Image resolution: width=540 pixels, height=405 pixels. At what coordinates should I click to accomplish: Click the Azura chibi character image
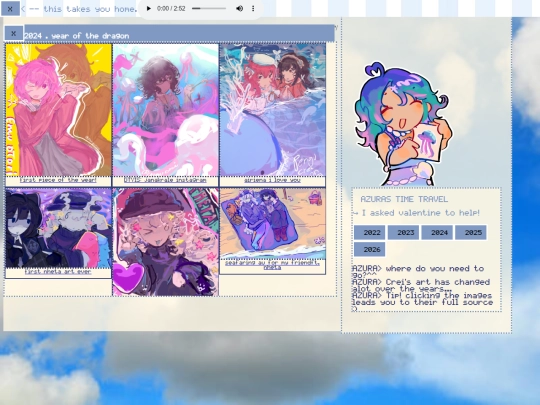[x=404, y=124]
